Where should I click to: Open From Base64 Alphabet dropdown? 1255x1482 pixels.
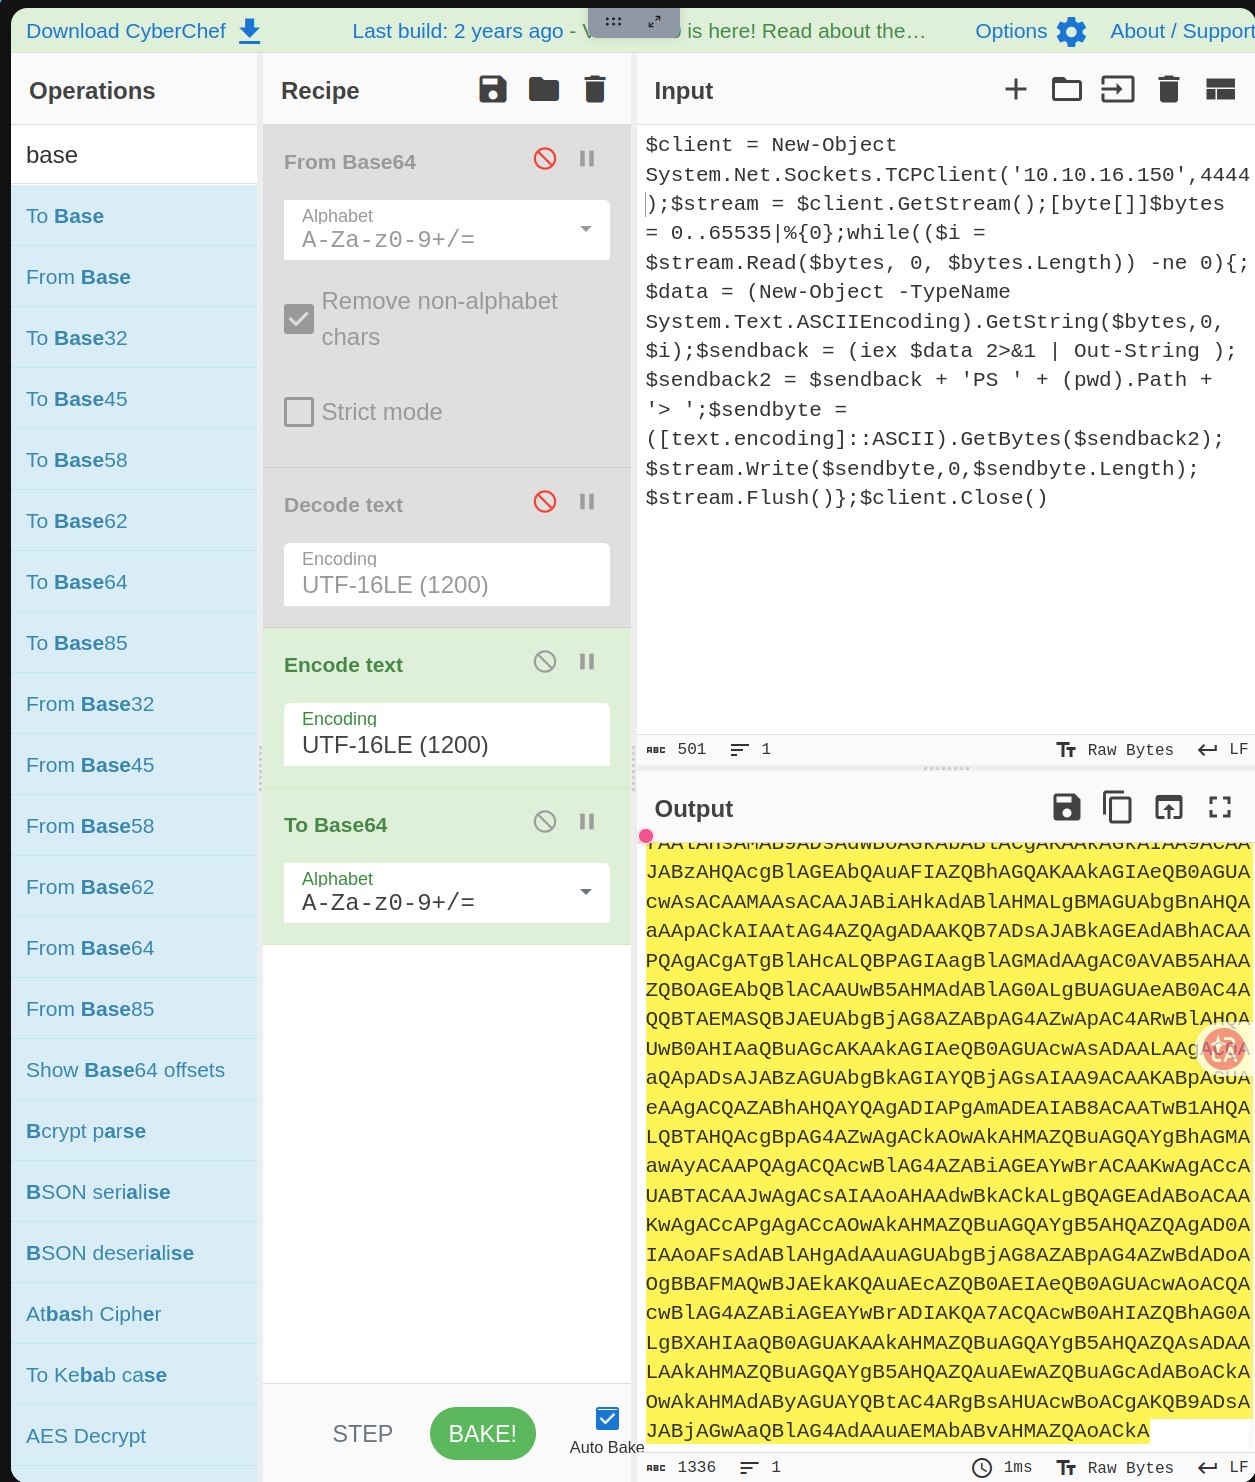tap(447, 230)
